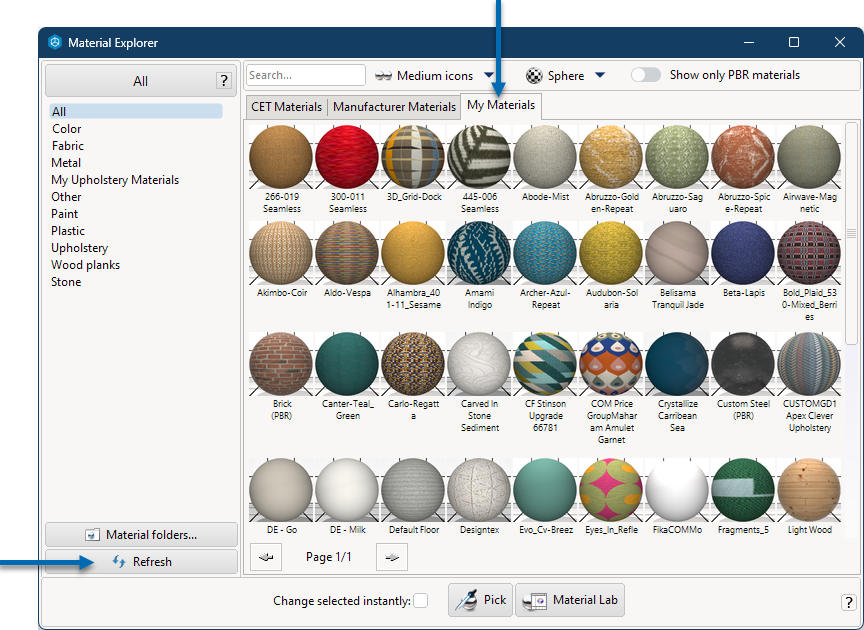Open the Material Lab
This screenshot has width=864, height=630.
(570, 600)
